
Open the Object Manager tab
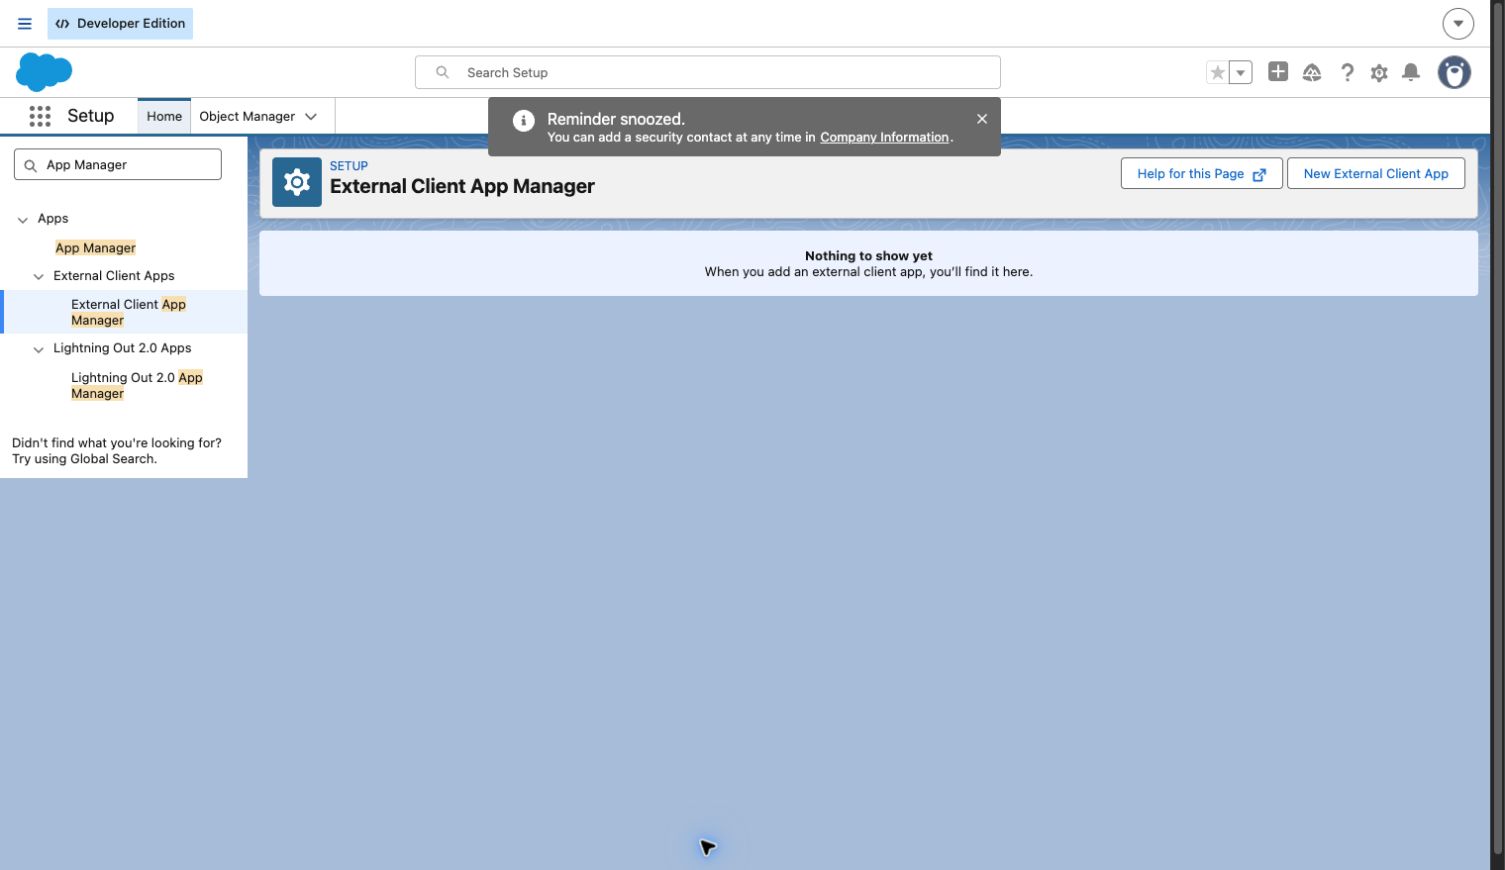pyautogui.click(x=247, y=116)
